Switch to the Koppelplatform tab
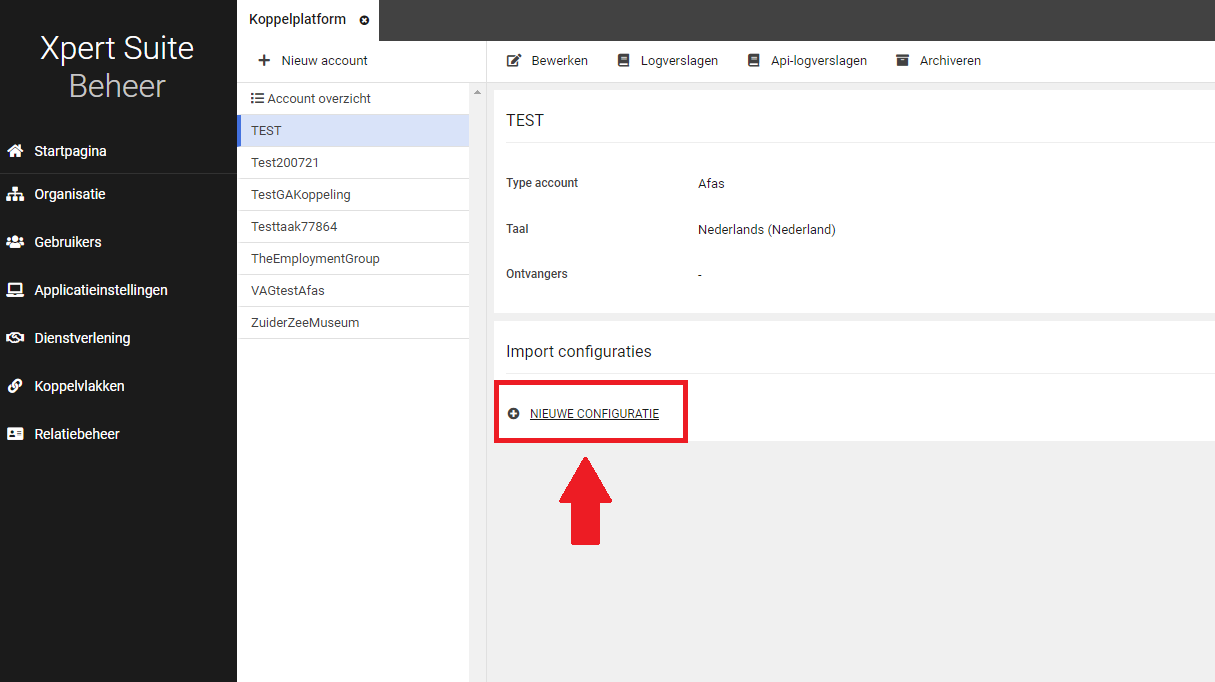 point(297,20)
